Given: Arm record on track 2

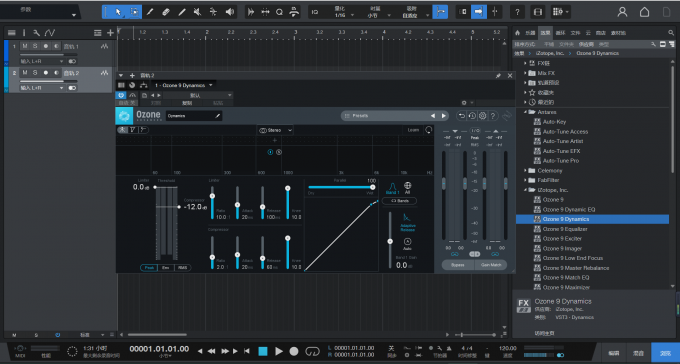Looking at the screenshot, I should click(46, 72).
